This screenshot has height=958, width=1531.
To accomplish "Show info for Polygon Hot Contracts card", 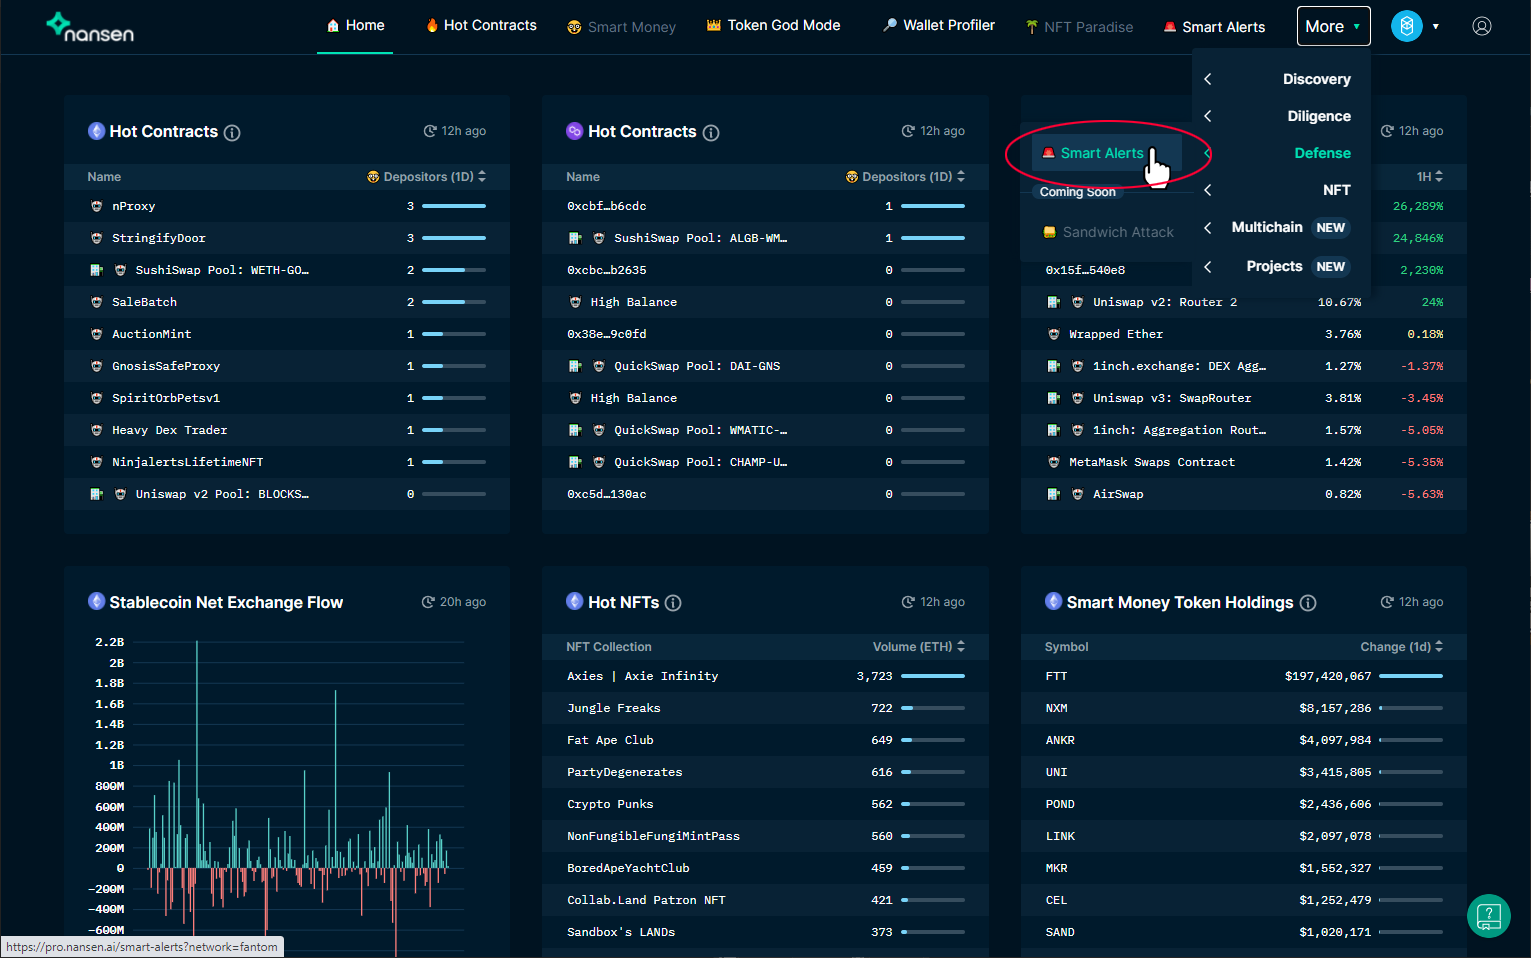I will (x=711, y=132).
